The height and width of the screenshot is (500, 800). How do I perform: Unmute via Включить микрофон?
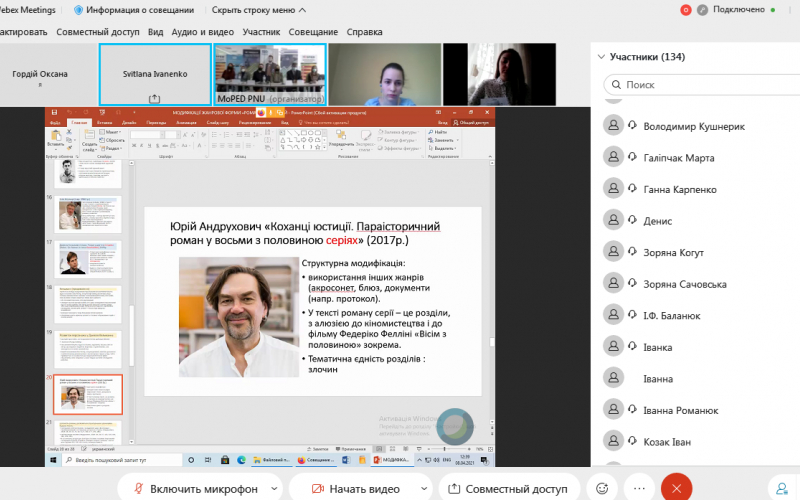pos(195,488)
